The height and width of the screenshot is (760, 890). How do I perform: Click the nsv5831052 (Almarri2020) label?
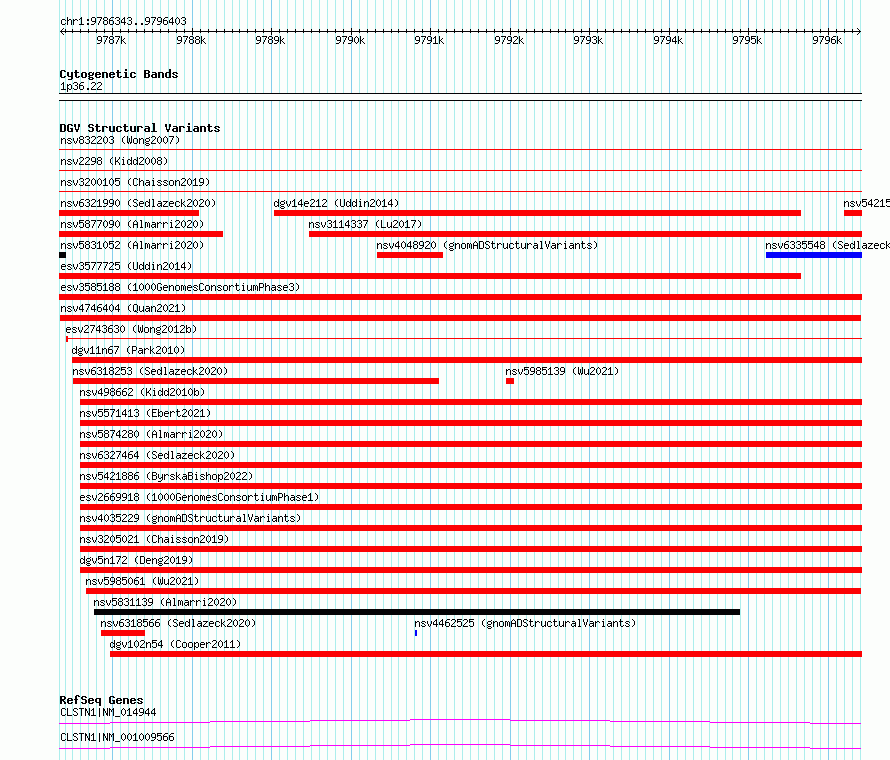[132, 245]
